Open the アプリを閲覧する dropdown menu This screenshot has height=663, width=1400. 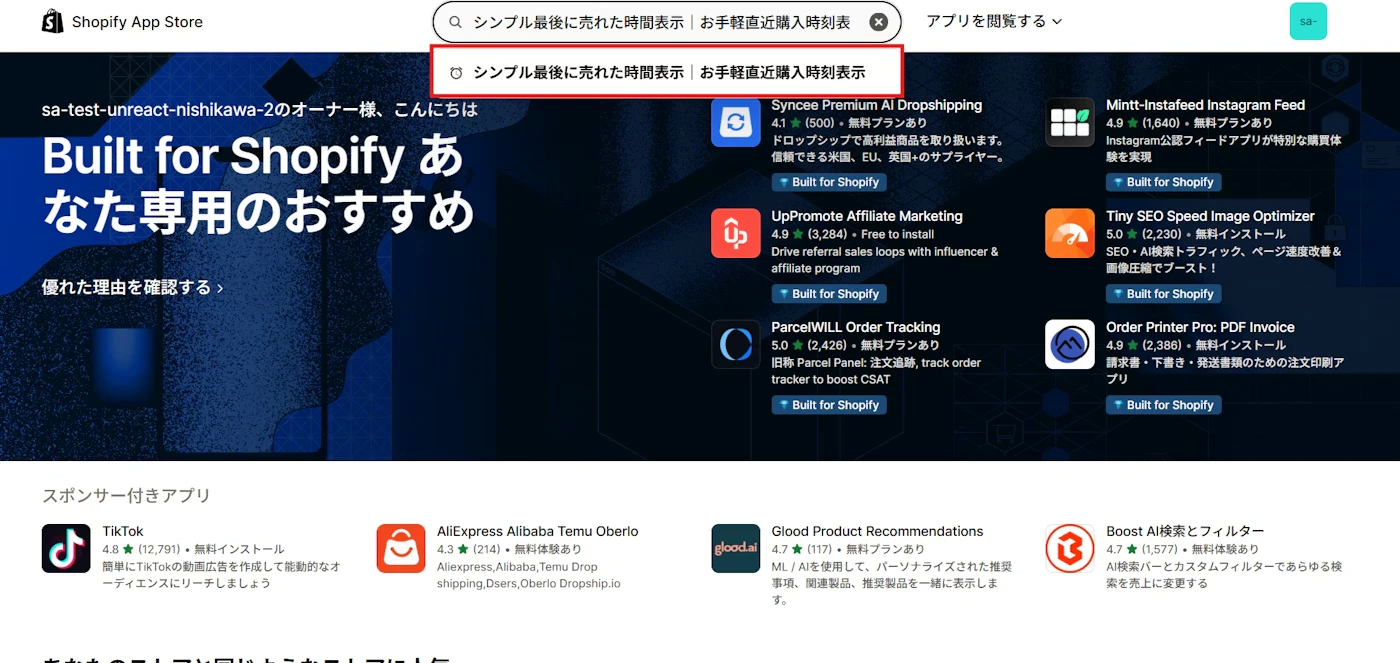[992, 19]
